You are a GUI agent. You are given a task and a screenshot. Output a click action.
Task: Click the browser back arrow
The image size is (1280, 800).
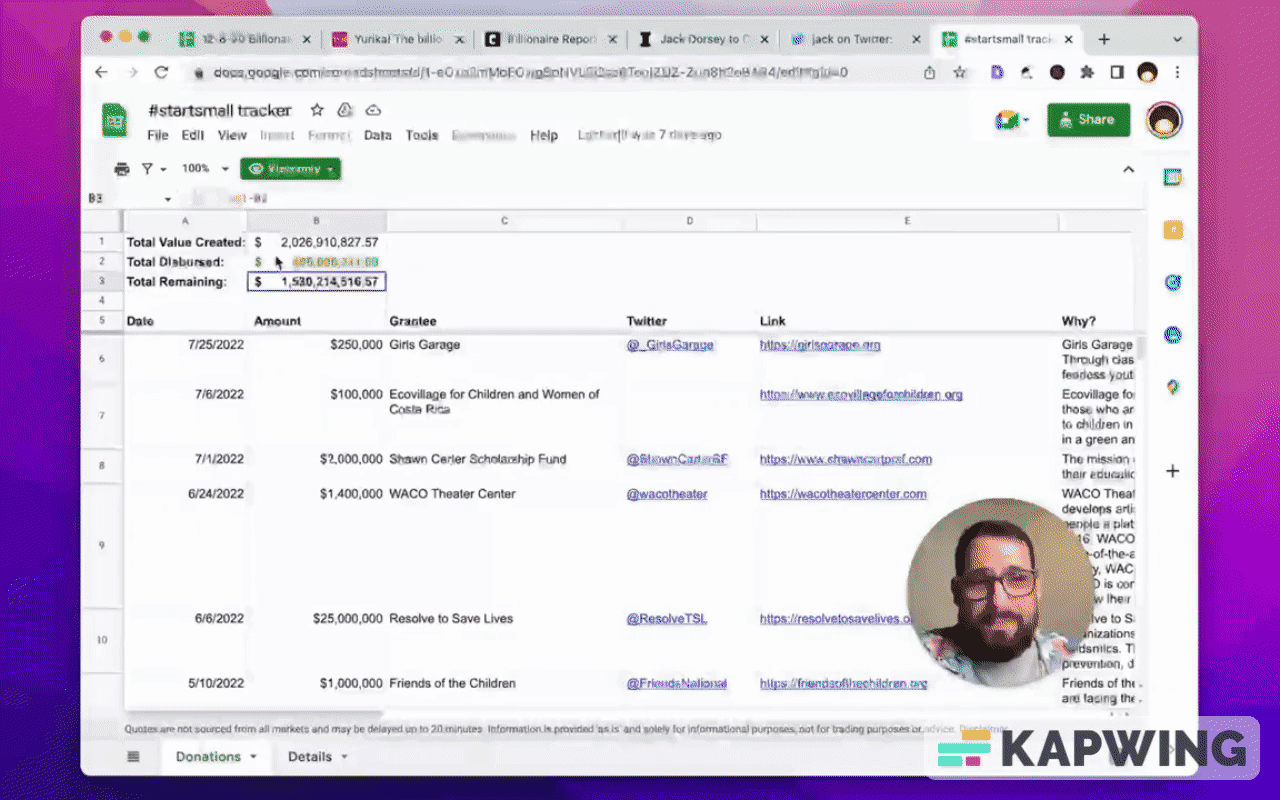click(x=101, y=72)
